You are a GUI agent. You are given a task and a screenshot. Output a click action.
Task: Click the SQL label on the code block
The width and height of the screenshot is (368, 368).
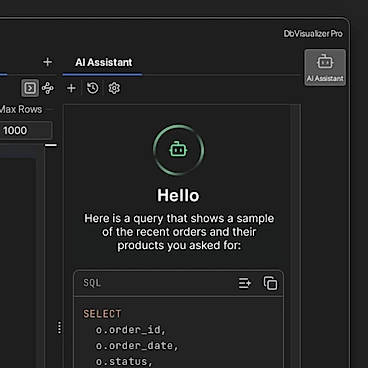(92, 283)
